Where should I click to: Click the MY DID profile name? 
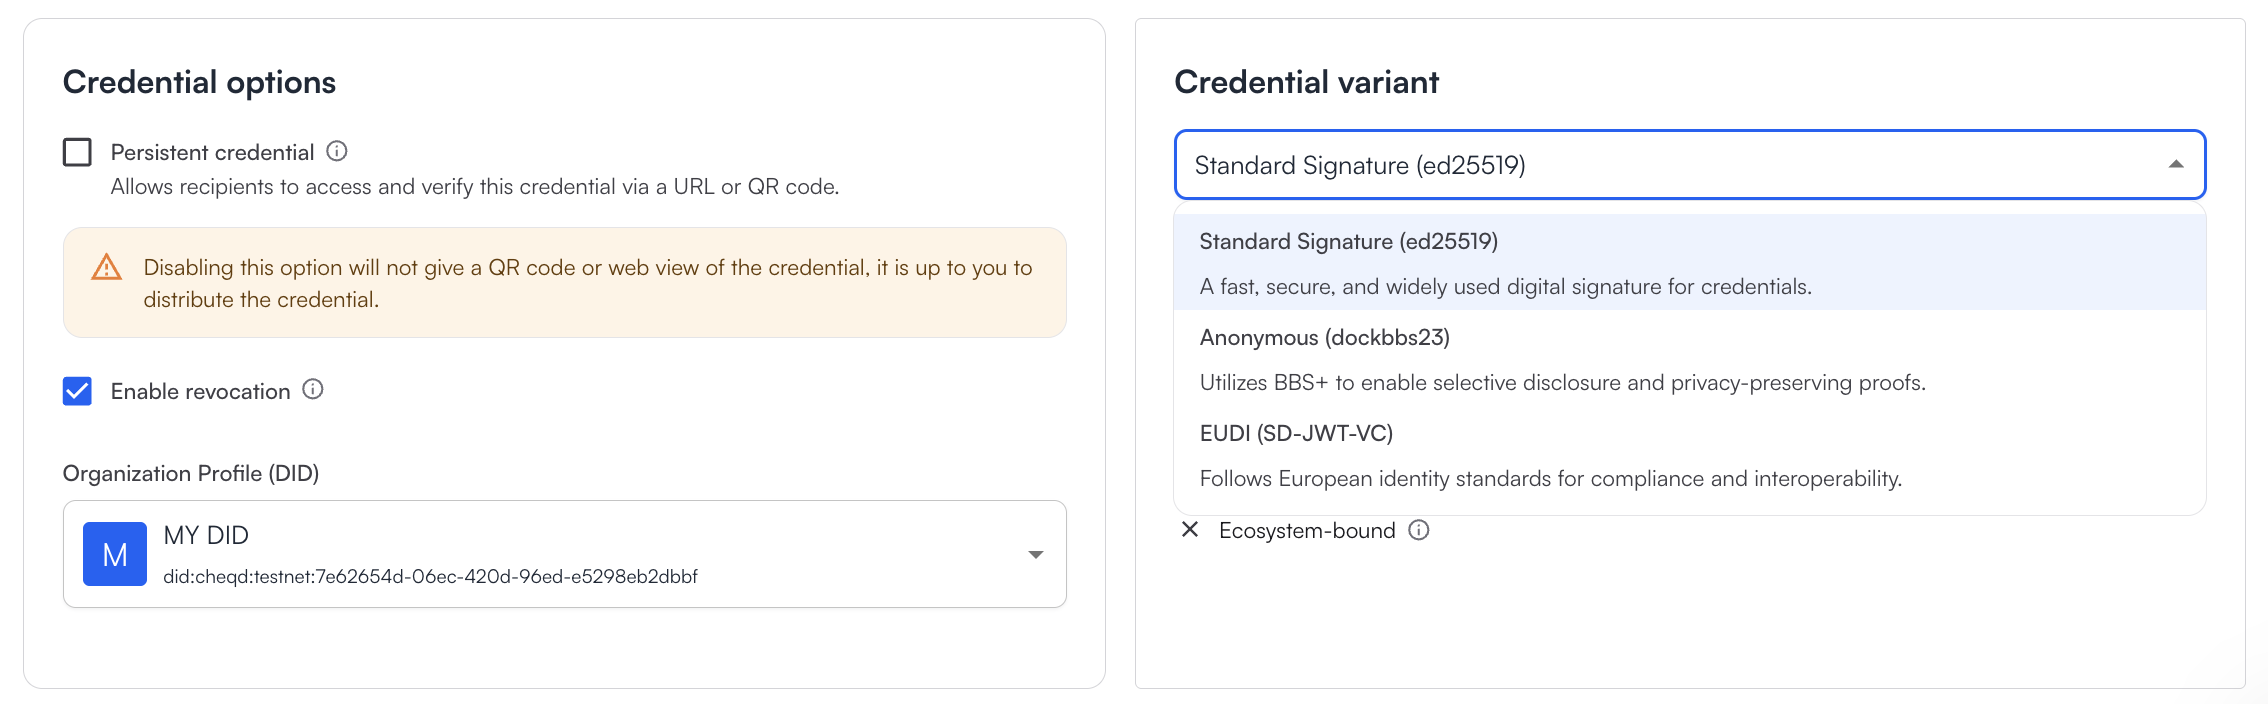pyautogui.click(x=206, y=536)
